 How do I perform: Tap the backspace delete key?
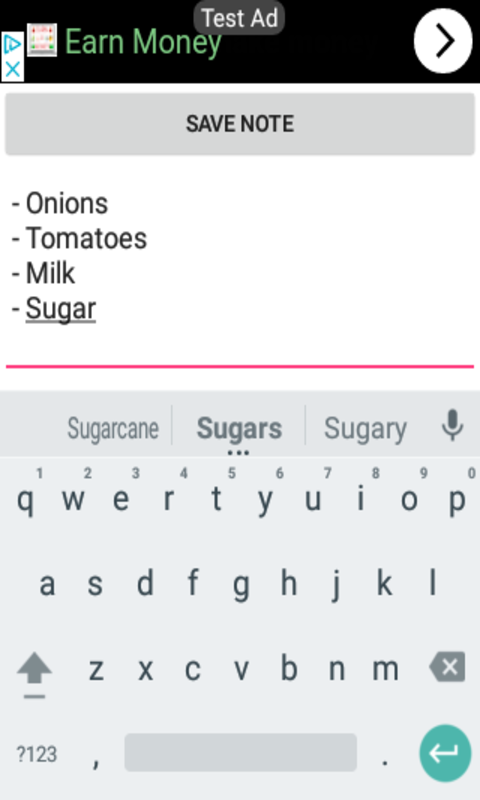pyautogui.click(x=447, y=667)
